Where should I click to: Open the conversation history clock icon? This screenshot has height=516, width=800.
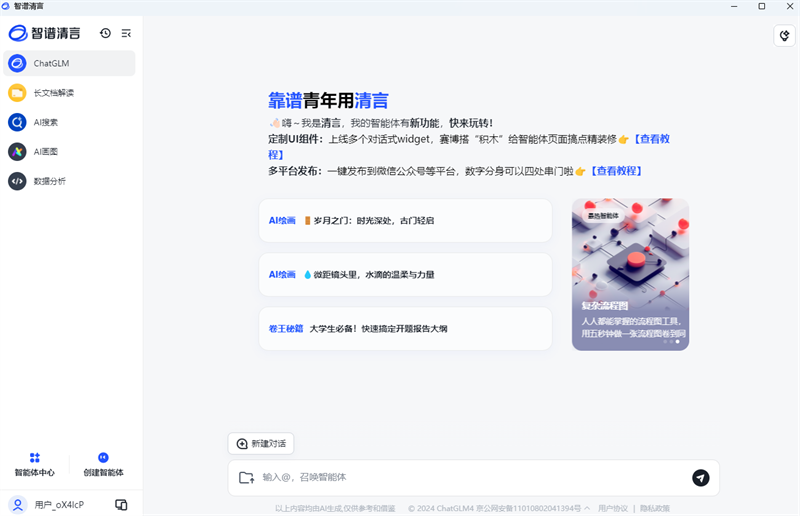point(106,33)
